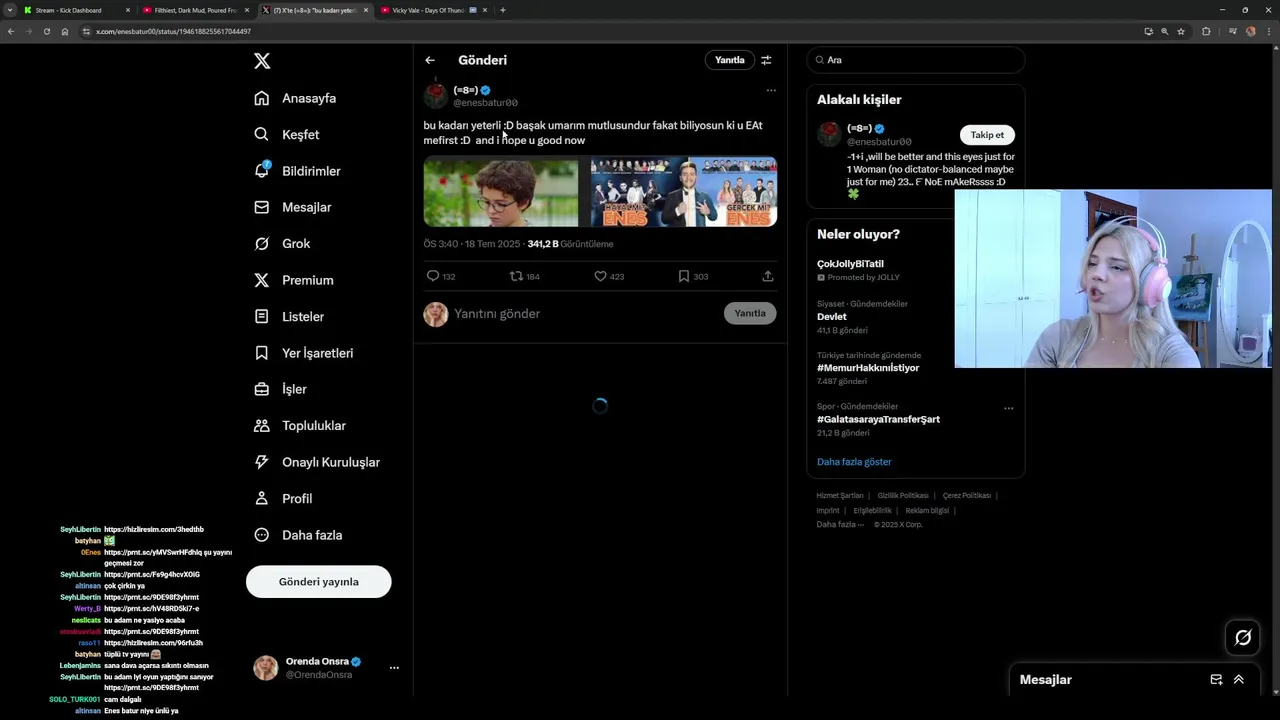Image resolution: width=1280 pixels, height=720 pixels.
Task: Open a new browser tab with plus
Action: 503,10
